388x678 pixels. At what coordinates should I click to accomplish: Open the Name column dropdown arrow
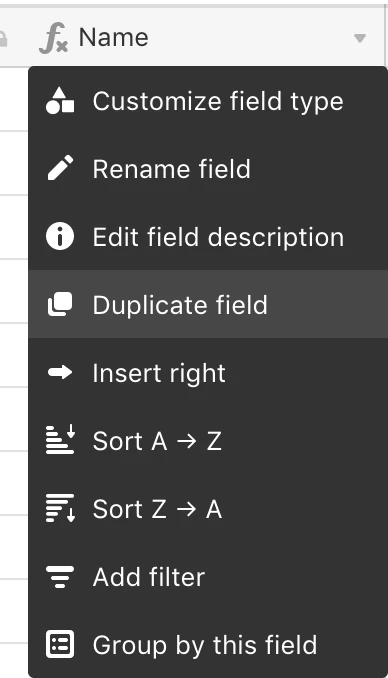(360, 38)
